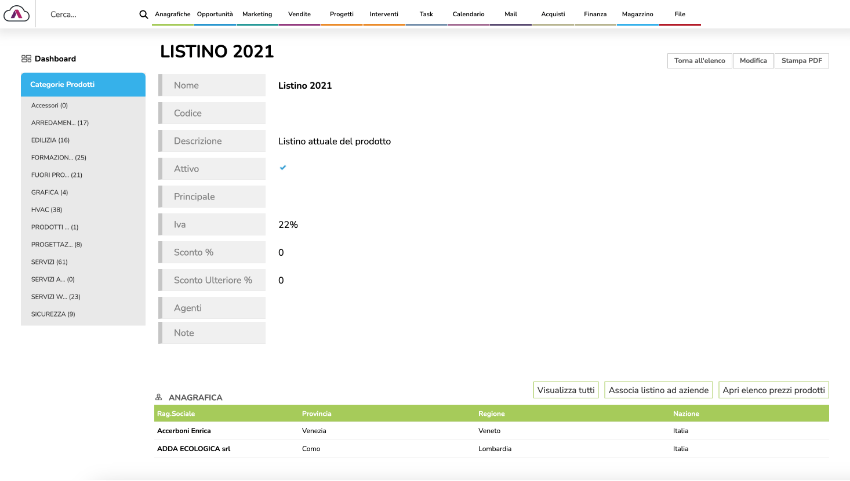Click the Stampa PDF button
Screen dimensions: 850x481
[802, 61]
